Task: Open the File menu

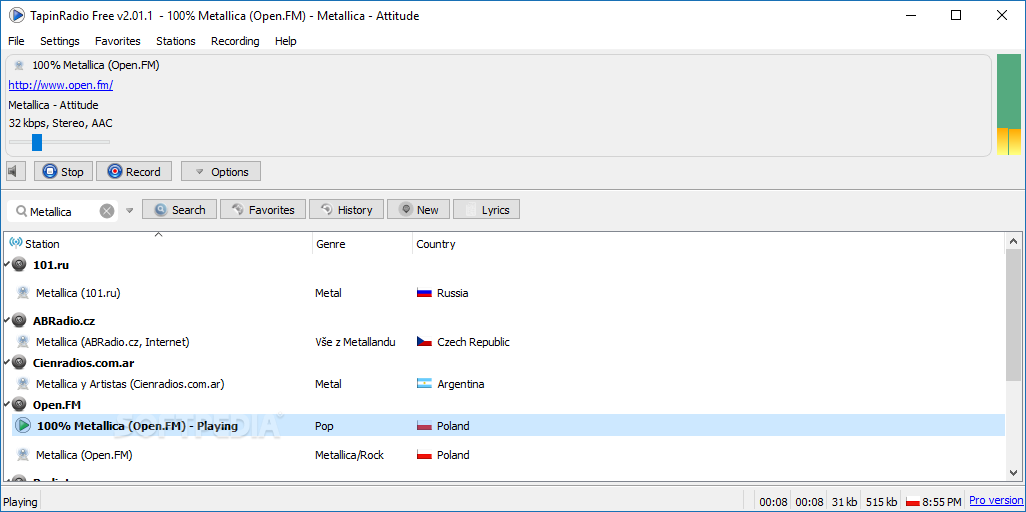Action: (16, 41)
